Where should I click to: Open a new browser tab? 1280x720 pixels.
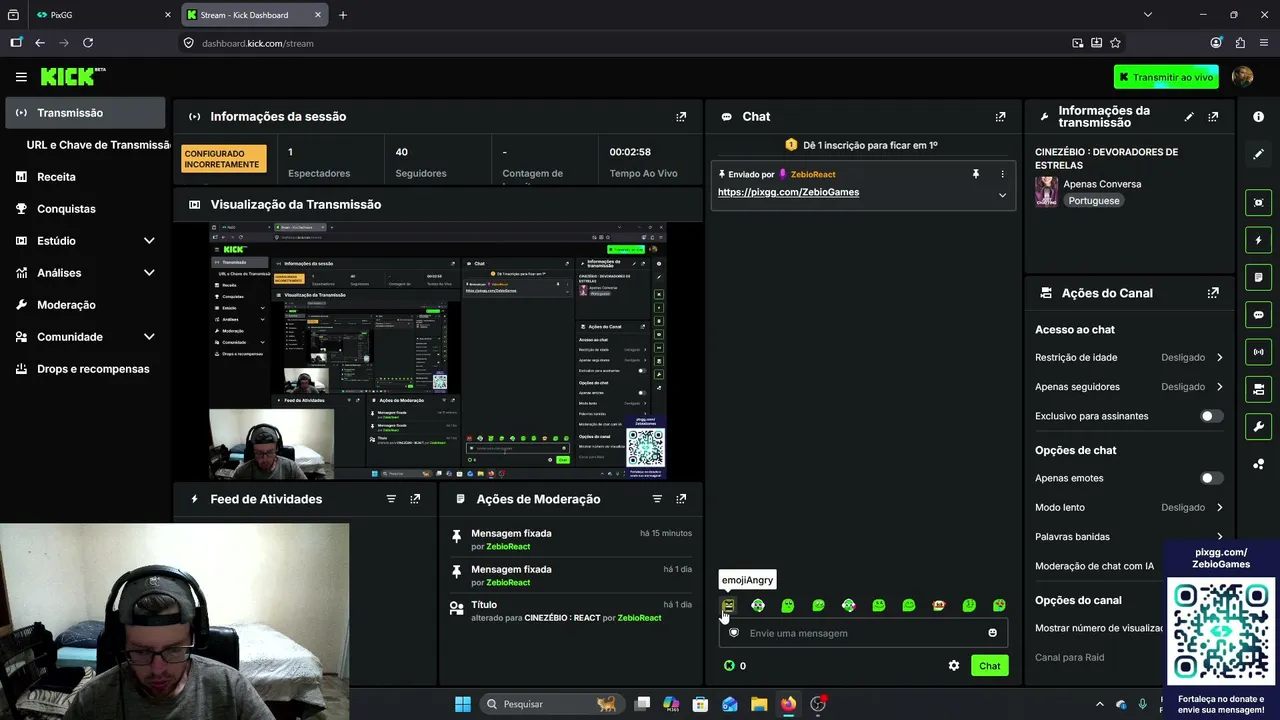point(343,15)
